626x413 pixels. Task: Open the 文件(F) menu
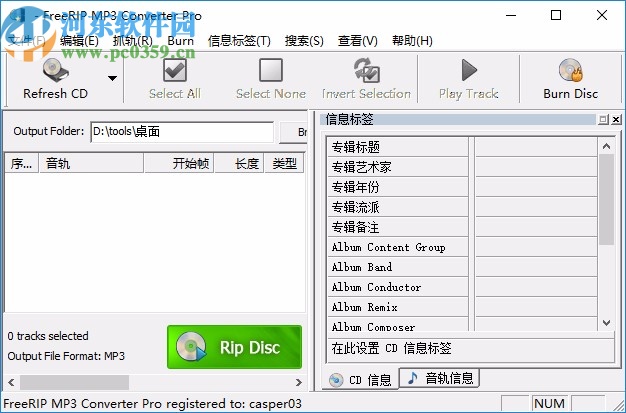tap(27, 41)
